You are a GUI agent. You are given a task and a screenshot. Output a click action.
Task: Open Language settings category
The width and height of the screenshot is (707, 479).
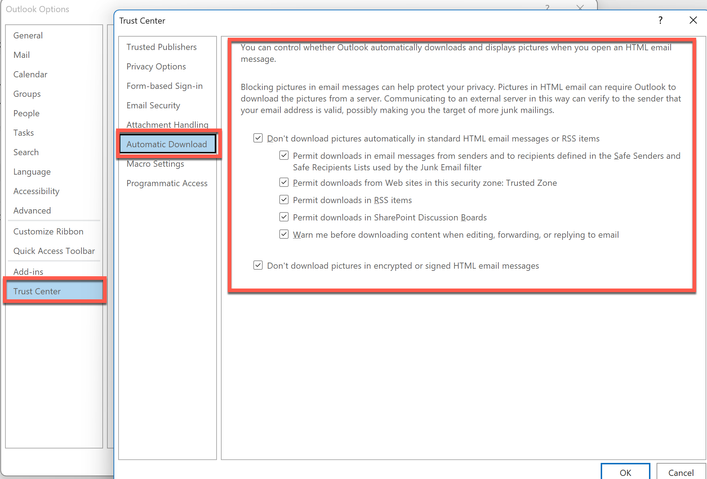(x=32, y=172)
